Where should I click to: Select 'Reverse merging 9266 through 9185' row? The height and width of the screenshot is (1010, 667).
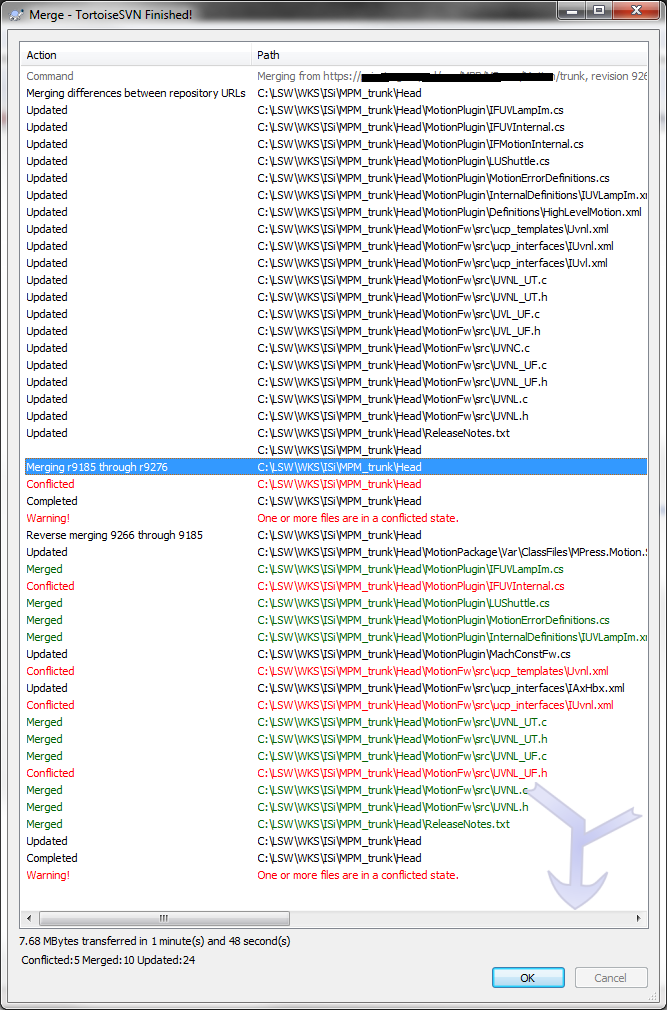coord(334,535)
